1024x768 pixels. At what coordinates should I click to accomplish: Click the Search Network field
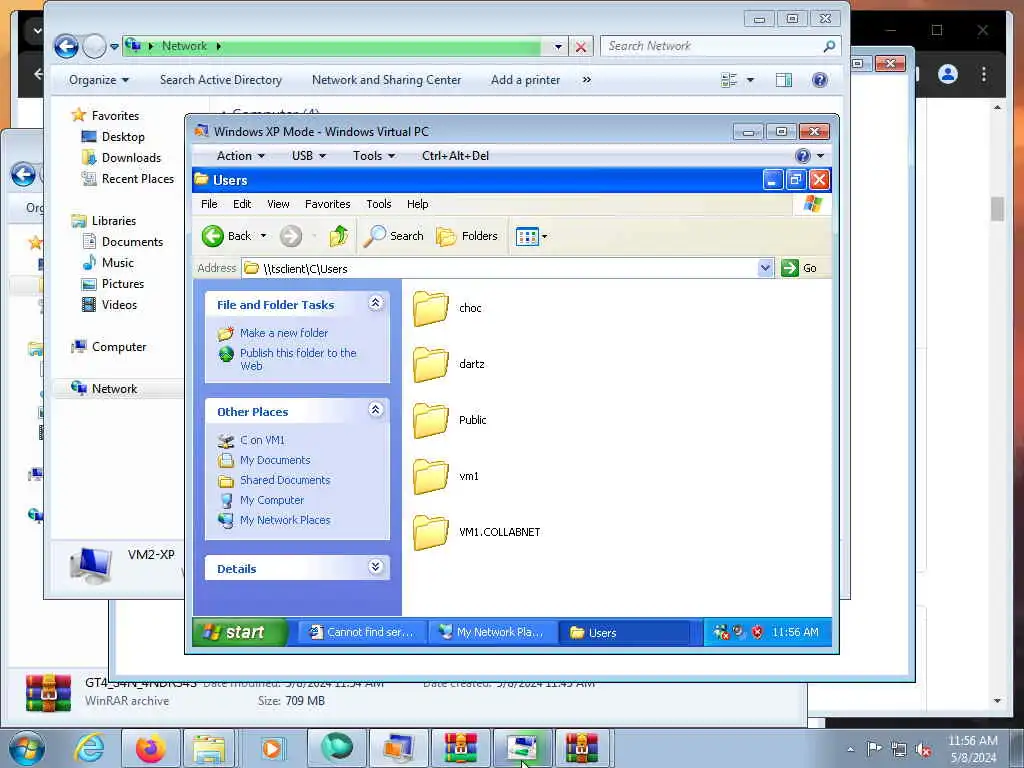click(x=713, y=46)
